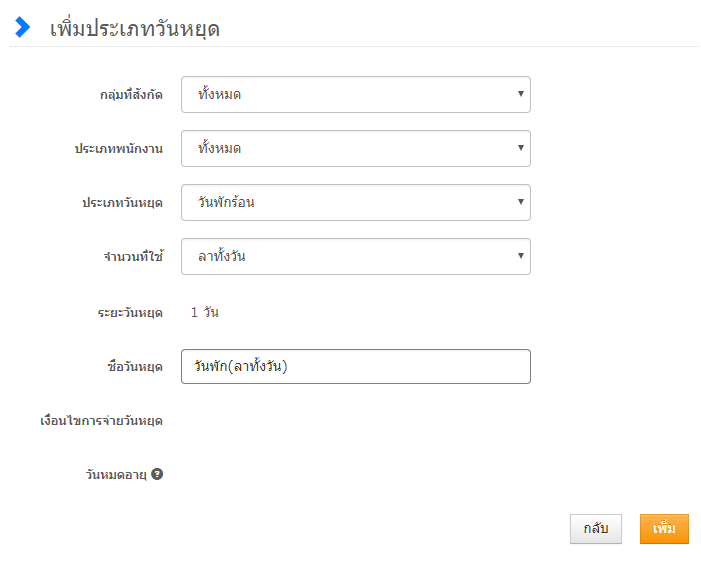
Task: Click the วันหมดอายุ label text
Action: pyautogui.click(x=116, y=475)
